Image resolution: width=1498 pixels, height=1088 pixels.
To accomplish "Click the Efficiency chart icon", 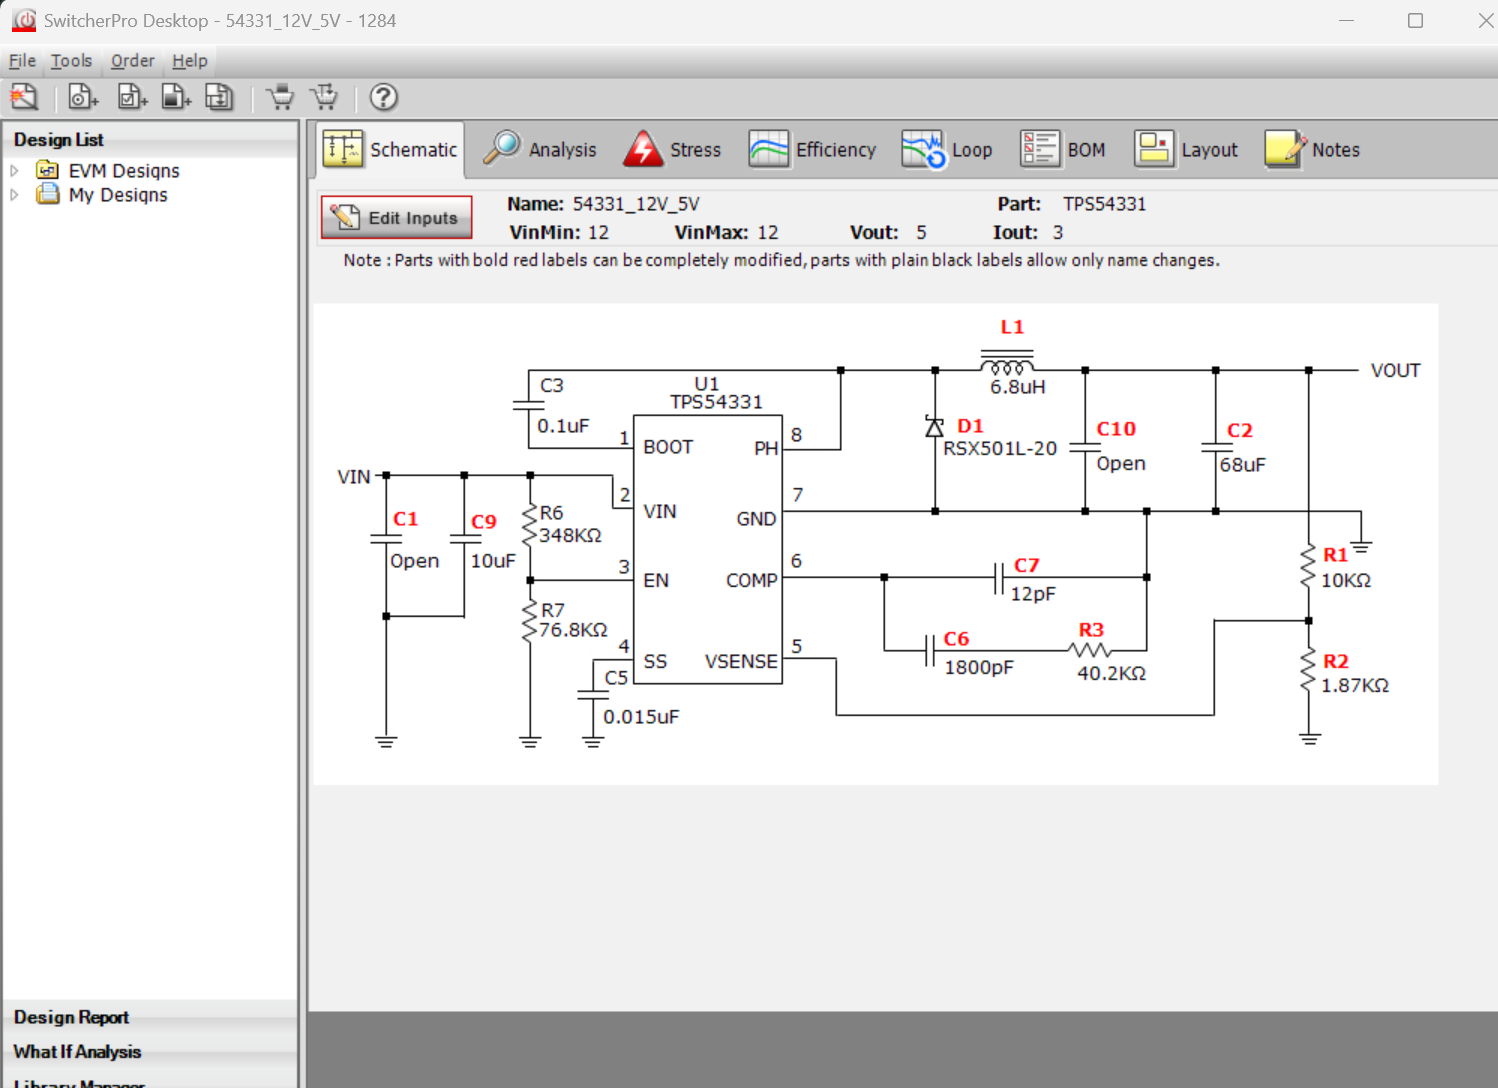I will (769, 149).
